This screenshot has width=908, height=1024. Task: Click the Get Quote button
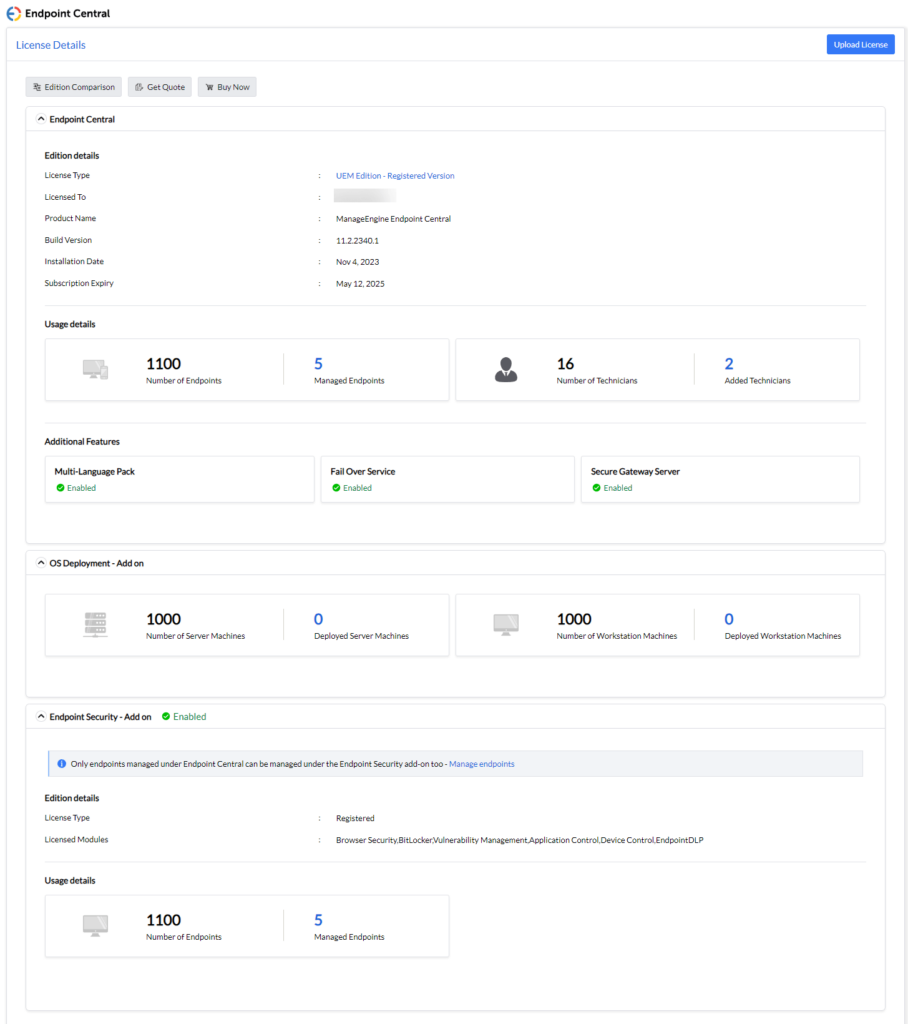pos(160,87)
